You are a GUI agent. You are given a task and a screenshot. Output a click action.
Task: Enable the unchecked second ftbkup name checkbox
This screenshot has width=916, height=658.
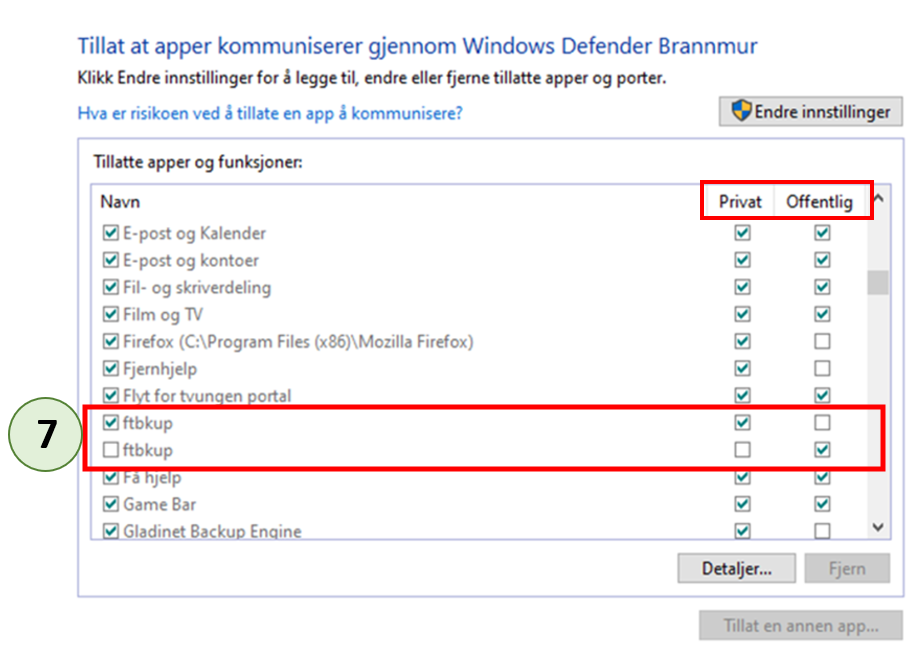pyautogui.click(x=111, y=451)
